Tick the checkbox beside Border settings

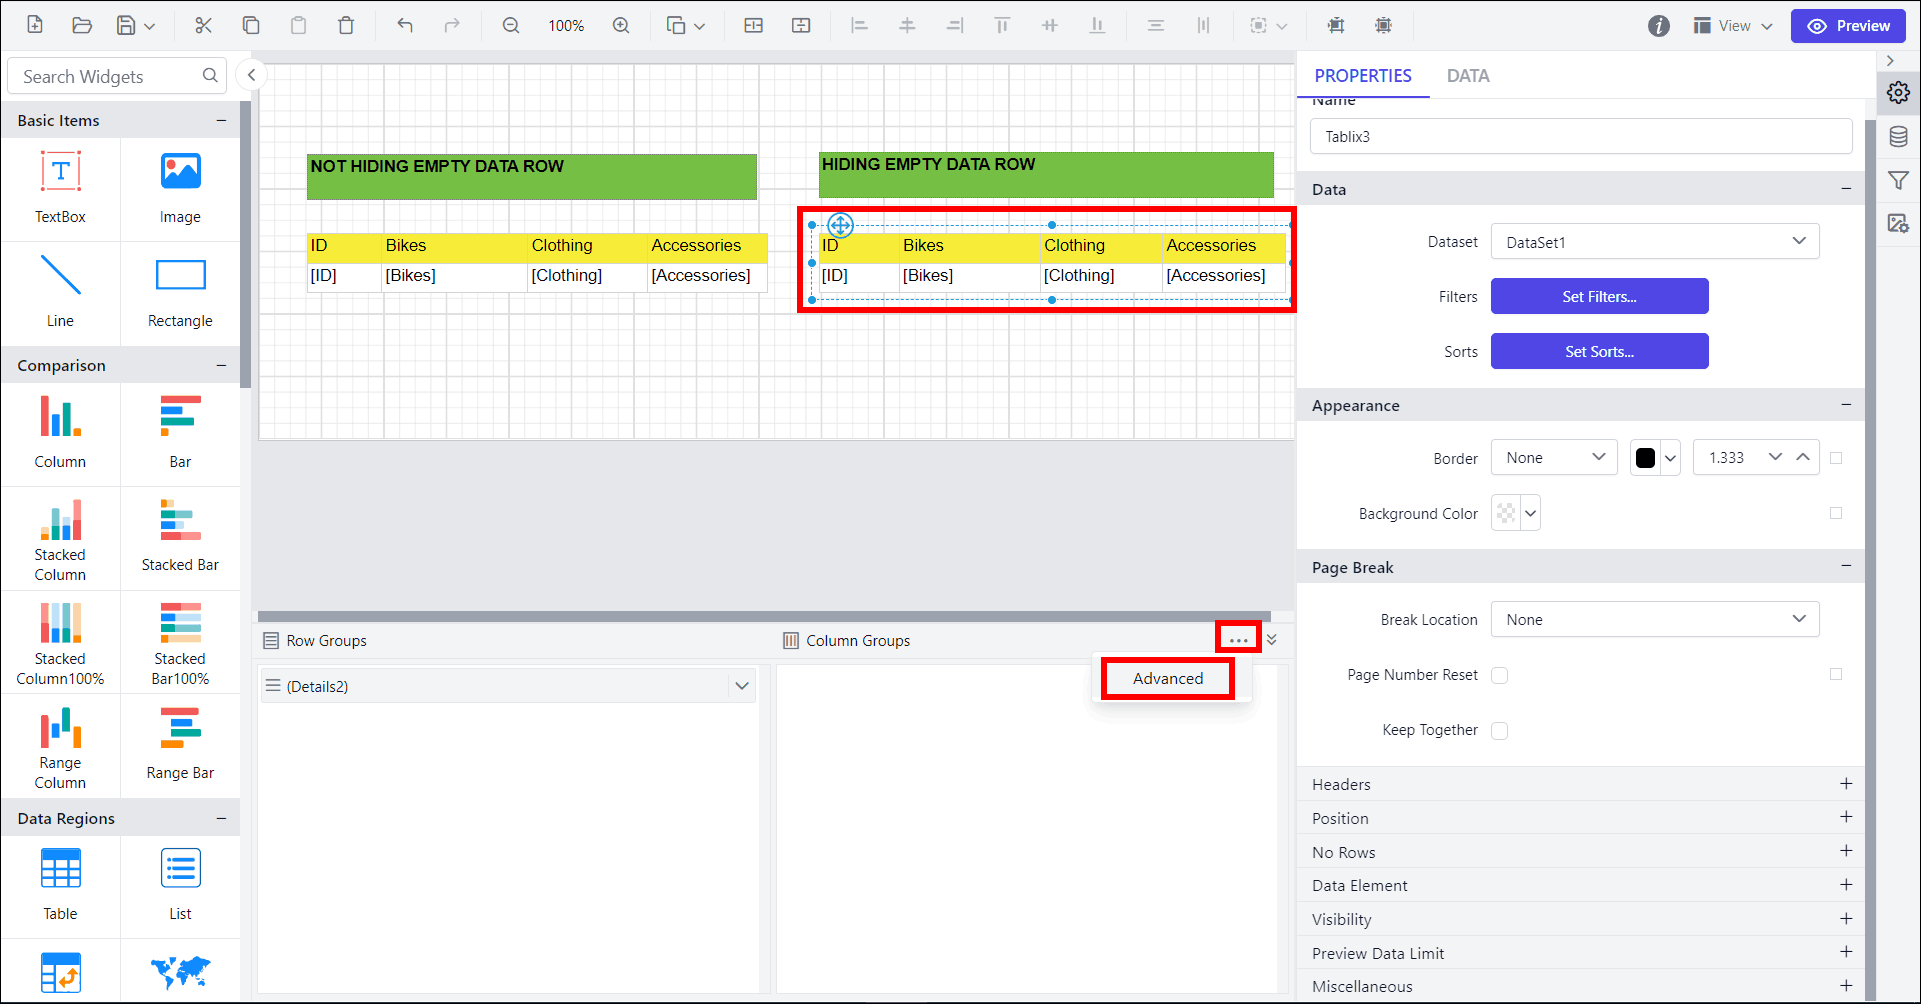pyautogui.click(x=1836, y=458)
